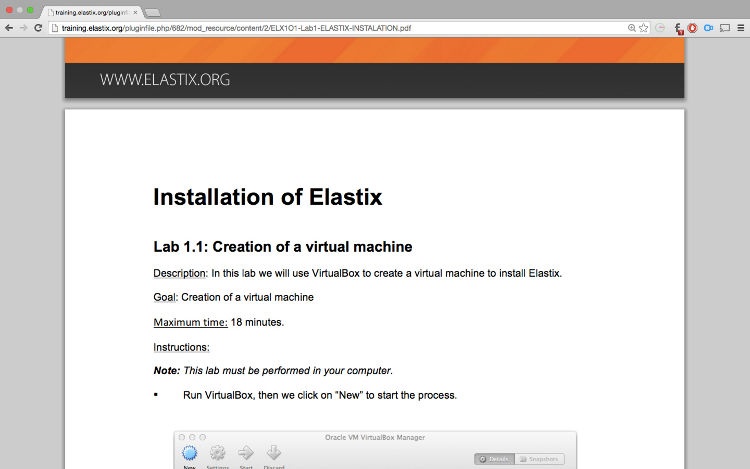Image resolution: width=750 pixels, height=469 pixels.
Task: Click the Start arrow in VirtualBox image
Action: pos(245,454)
